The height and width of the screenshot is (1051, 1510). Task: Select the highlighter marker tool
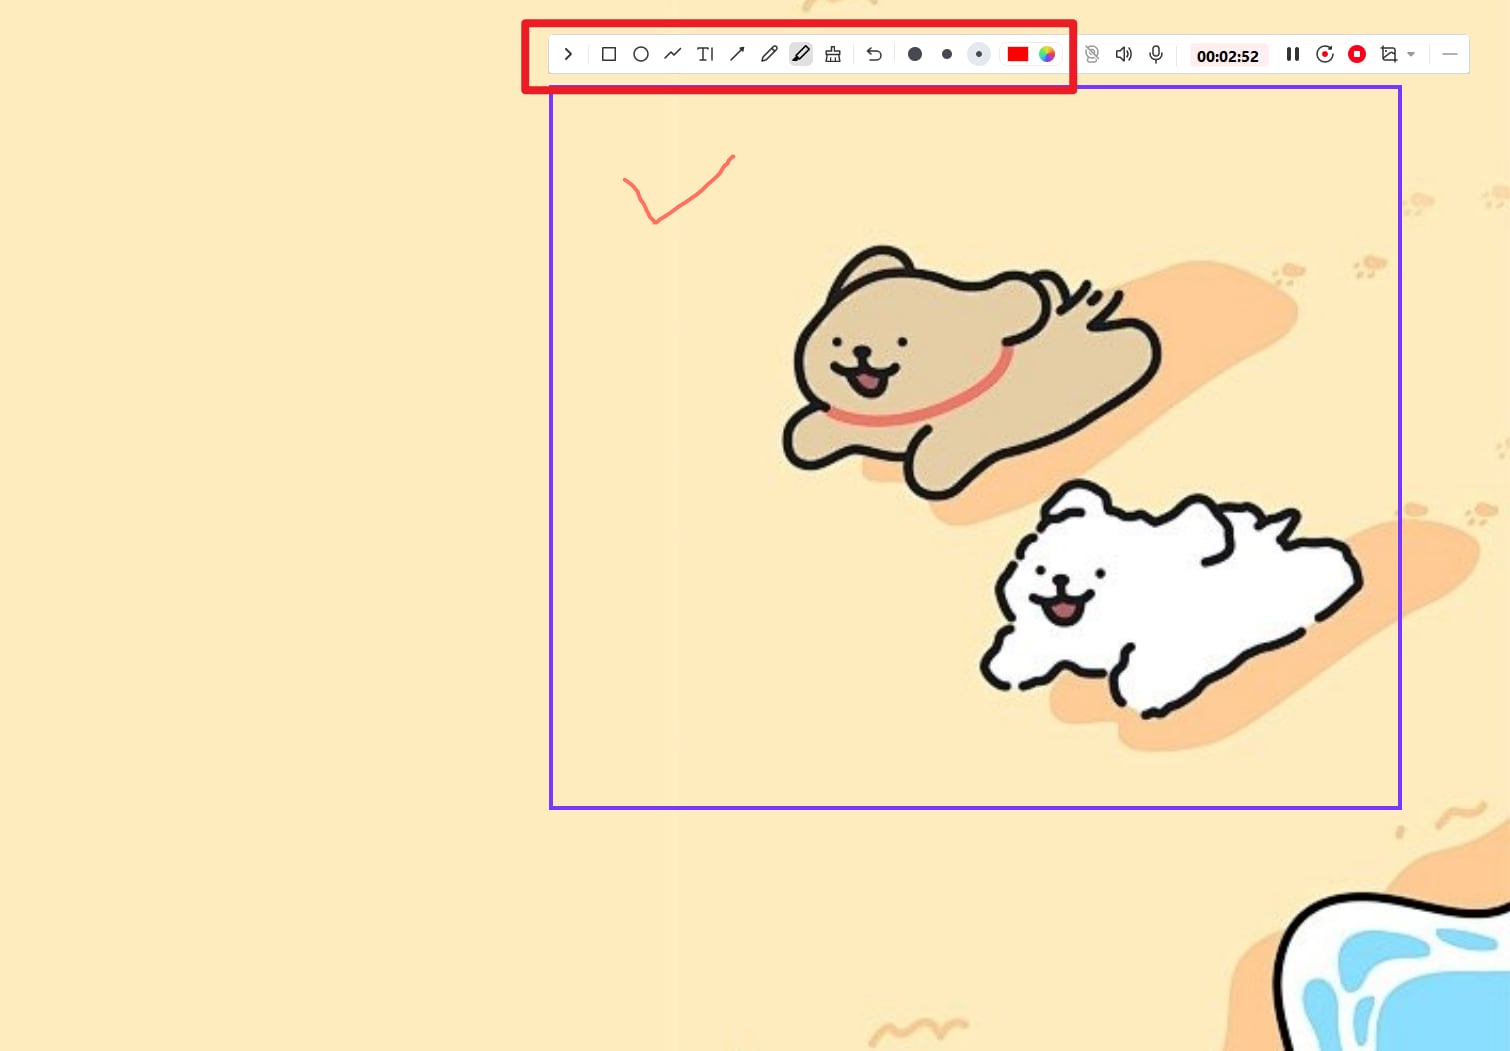801,54
